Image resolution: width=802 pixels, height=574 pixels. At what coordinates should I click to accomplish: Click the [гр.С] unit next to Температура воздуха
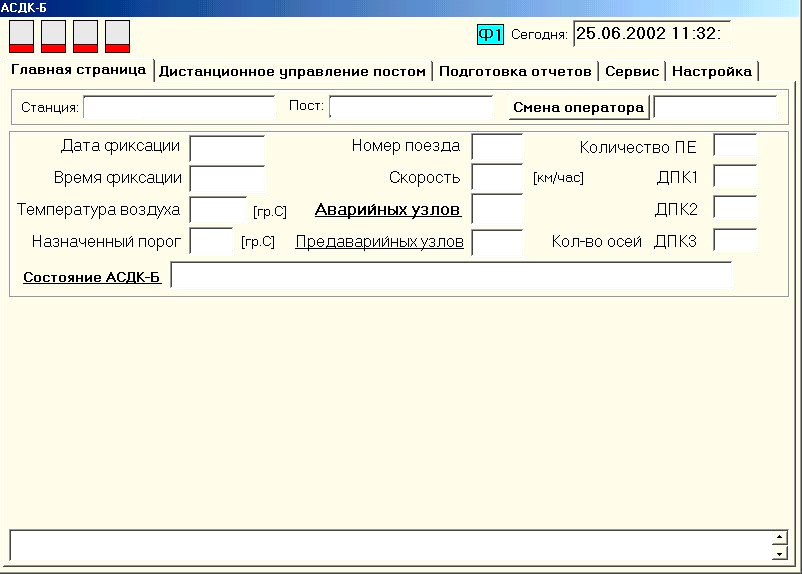(270, 211)
